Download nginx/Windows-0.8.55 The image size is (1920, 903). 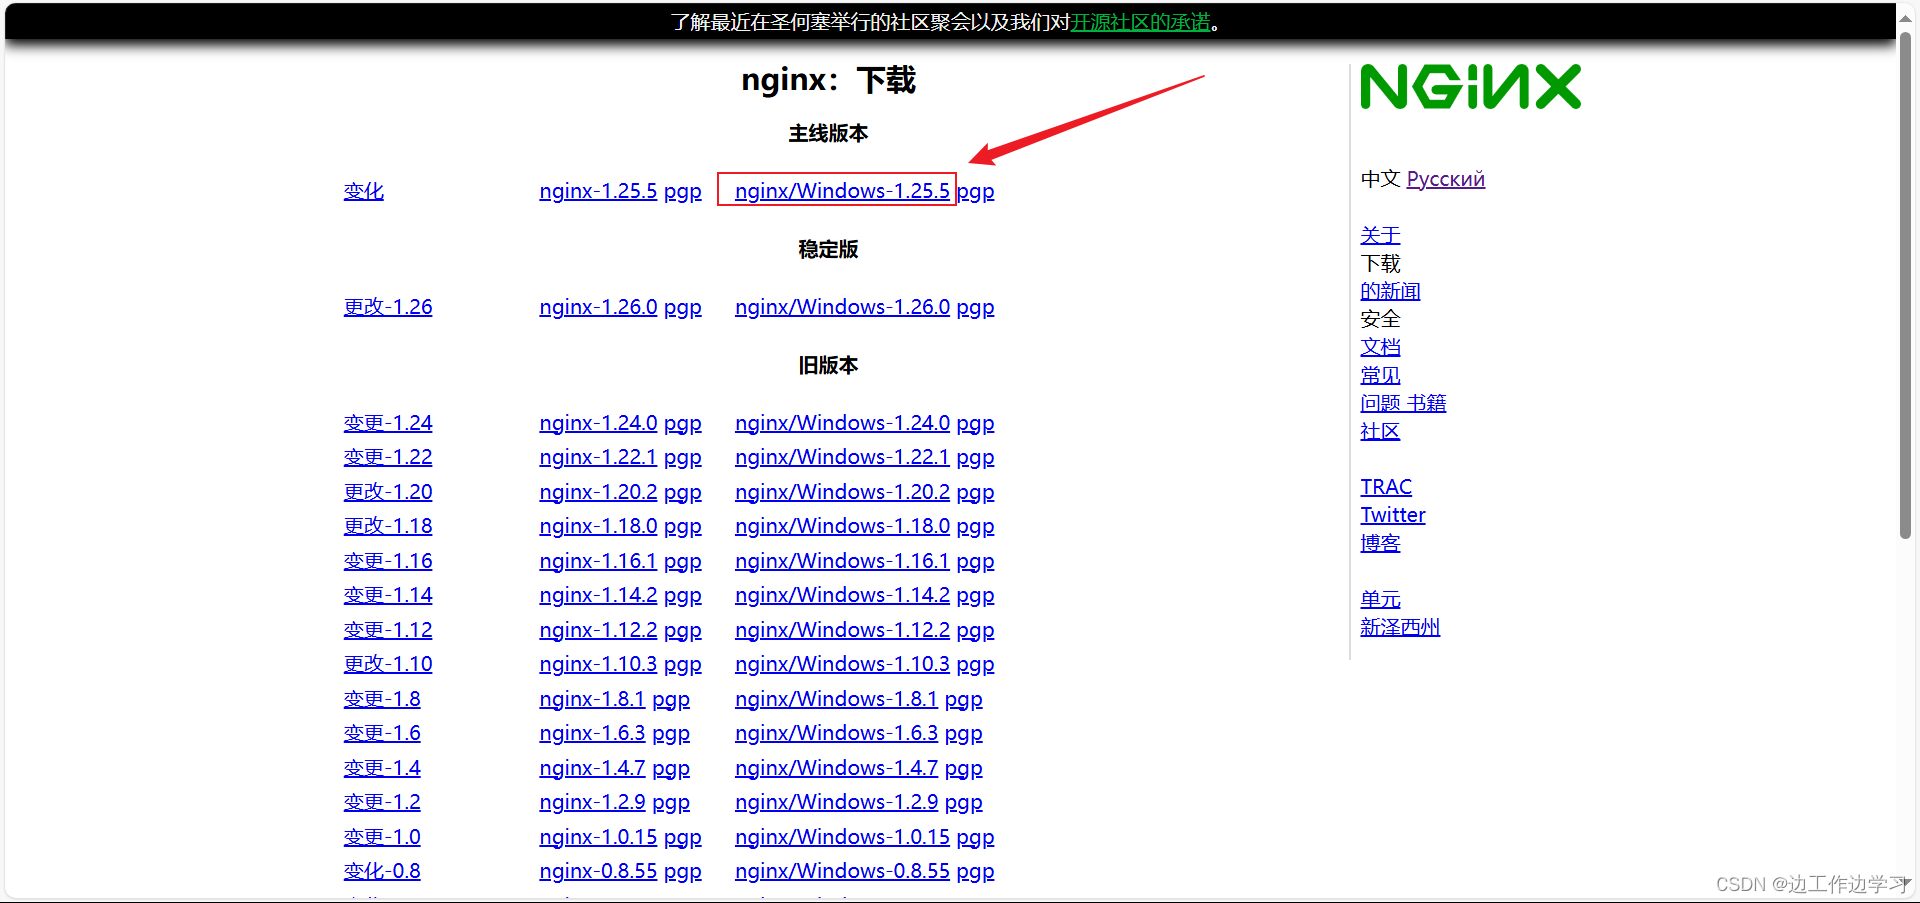click(x=842, y=871)
